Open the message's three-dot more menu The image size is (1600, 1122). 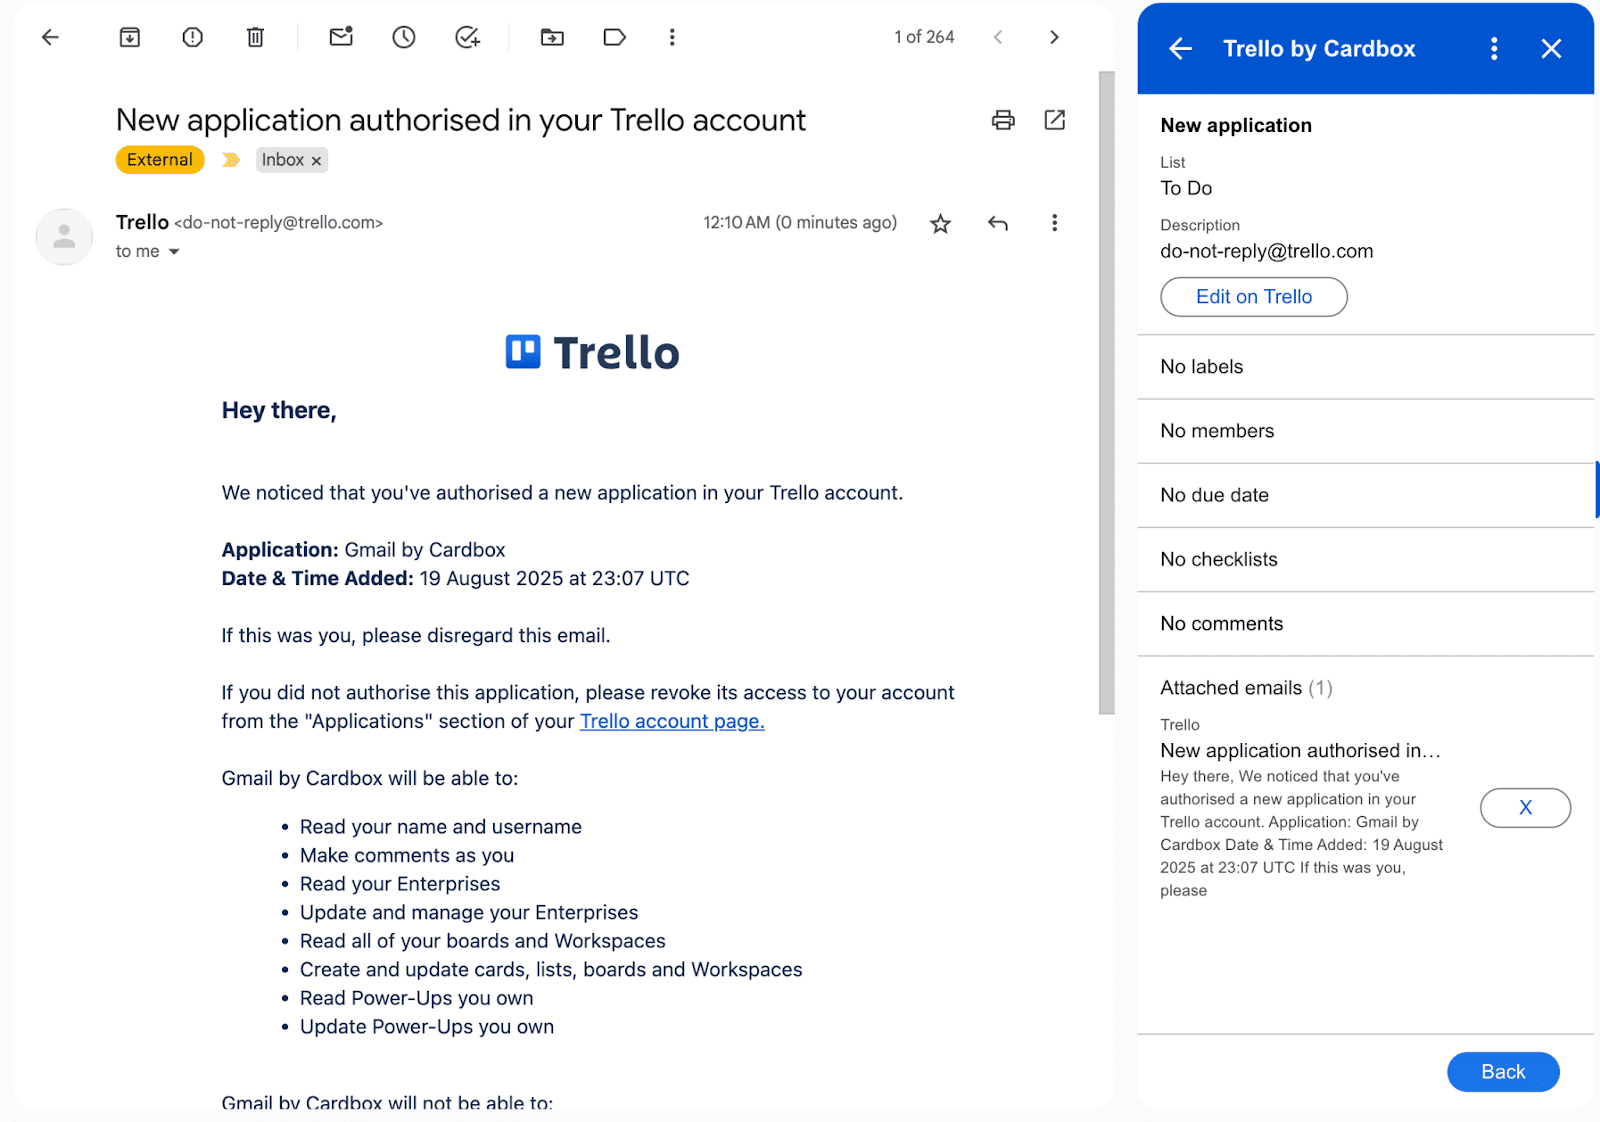[x=1054, y=223]
